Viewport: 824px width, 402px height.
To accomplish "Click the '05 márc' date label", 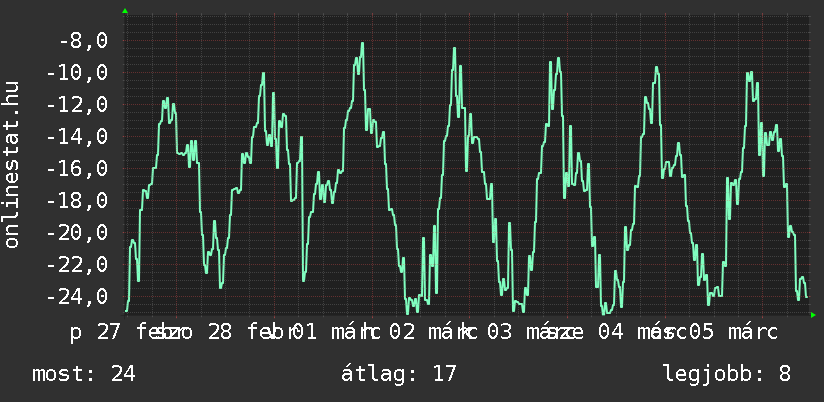I will click(730, 332).
